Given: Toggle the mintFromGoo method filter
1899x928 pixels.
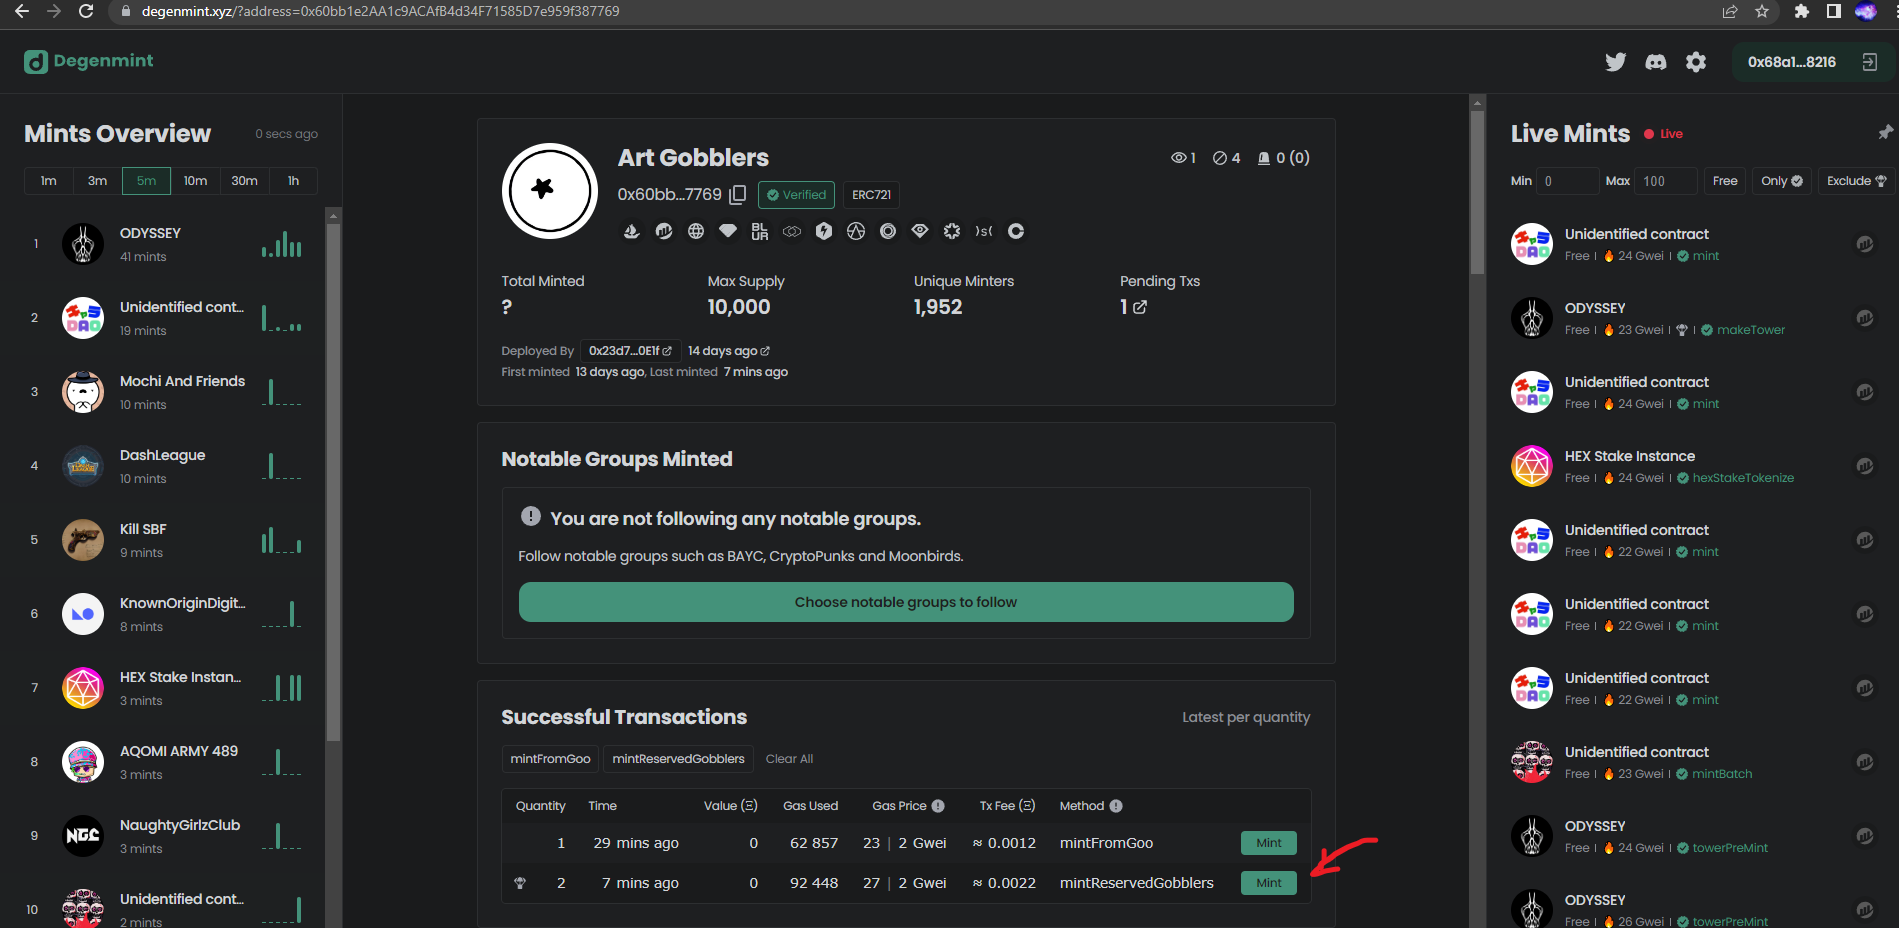Looking at the screenshot, I should point(550,759).
